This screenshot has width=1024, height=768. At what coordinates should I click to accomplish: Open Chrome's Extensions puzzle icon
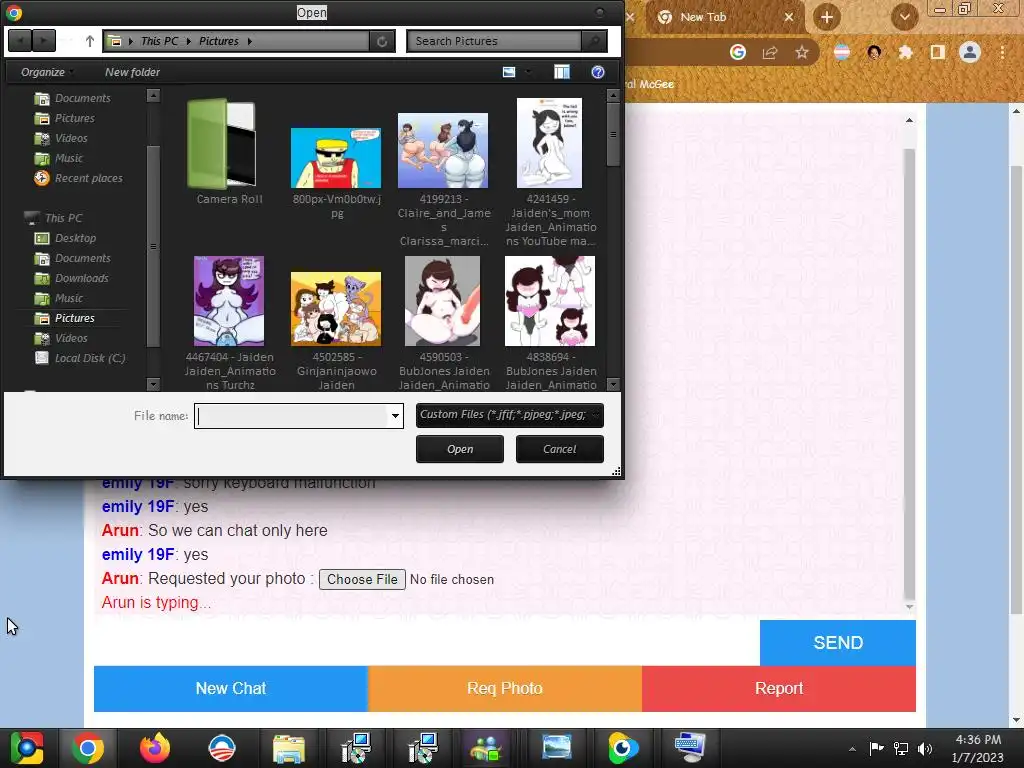[905, 52]
